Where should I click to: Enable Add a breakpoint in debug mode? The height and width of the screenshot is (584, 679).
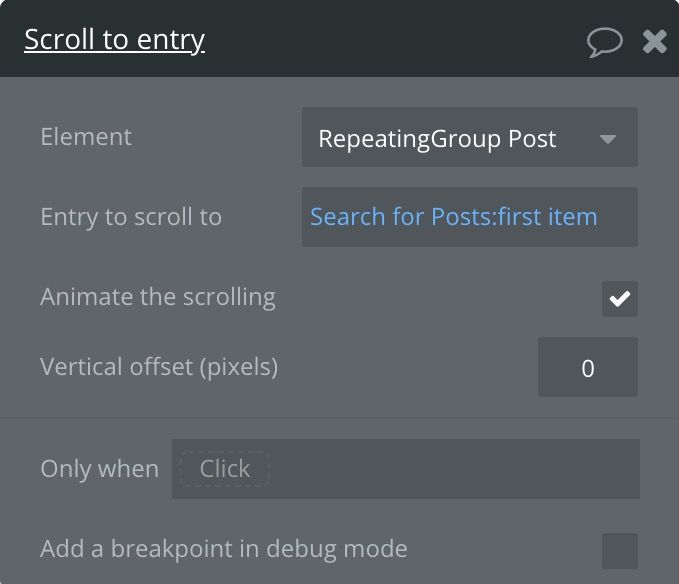[x=620, y=550]
